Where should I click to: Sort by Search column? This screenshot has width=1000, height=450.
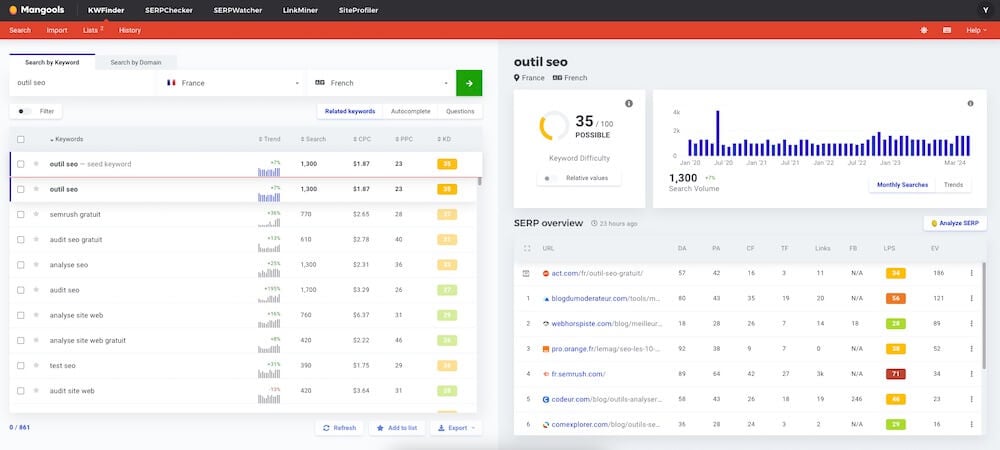tap(313, 139)
